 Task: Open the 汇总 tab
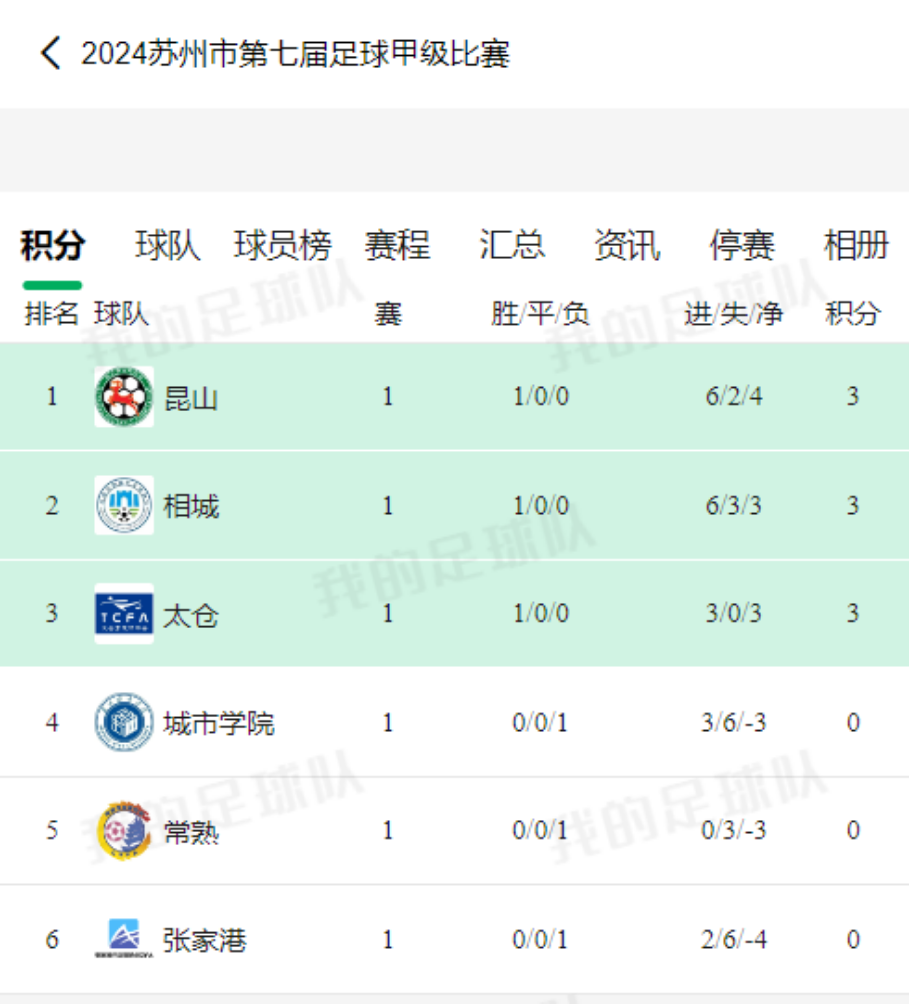pyautogui.click(x=512, y=245)
